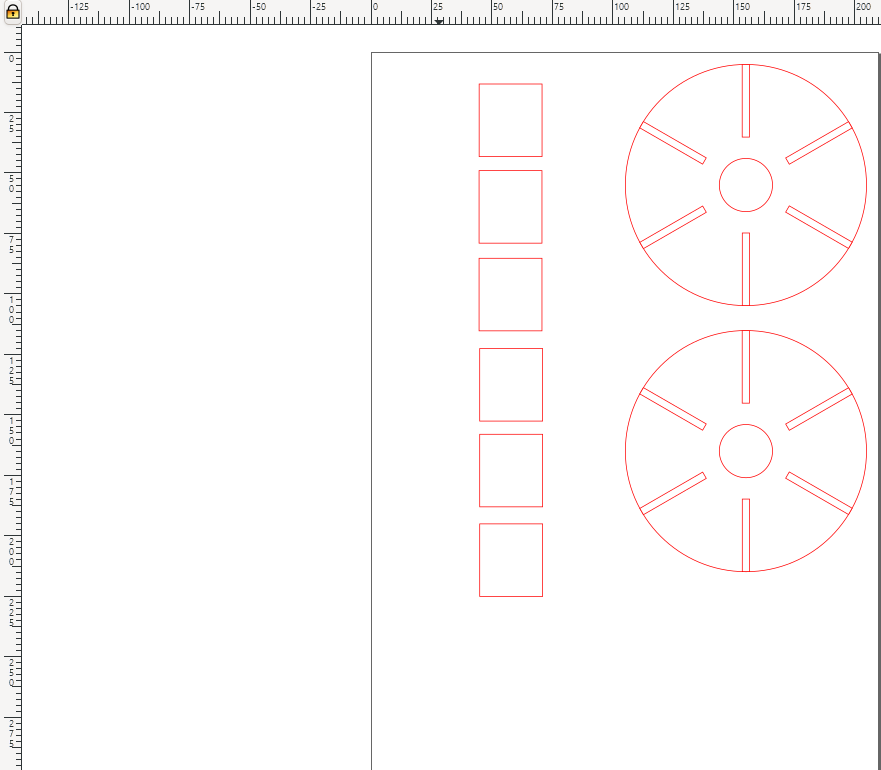881x770 pixels.
Task: Click the 250 mark on vertical ruler
Action: click(x=11, y=673)
